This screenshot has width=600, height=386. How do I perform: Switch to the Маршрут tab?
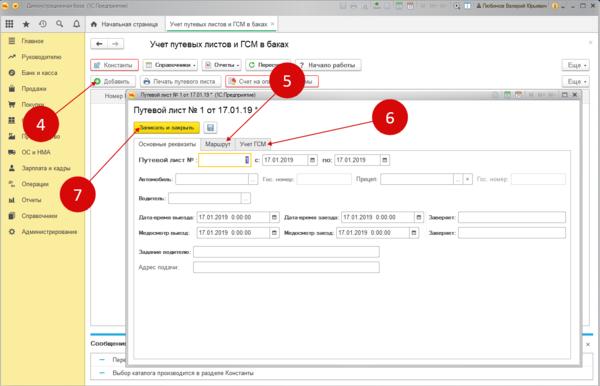pos(218,144)
